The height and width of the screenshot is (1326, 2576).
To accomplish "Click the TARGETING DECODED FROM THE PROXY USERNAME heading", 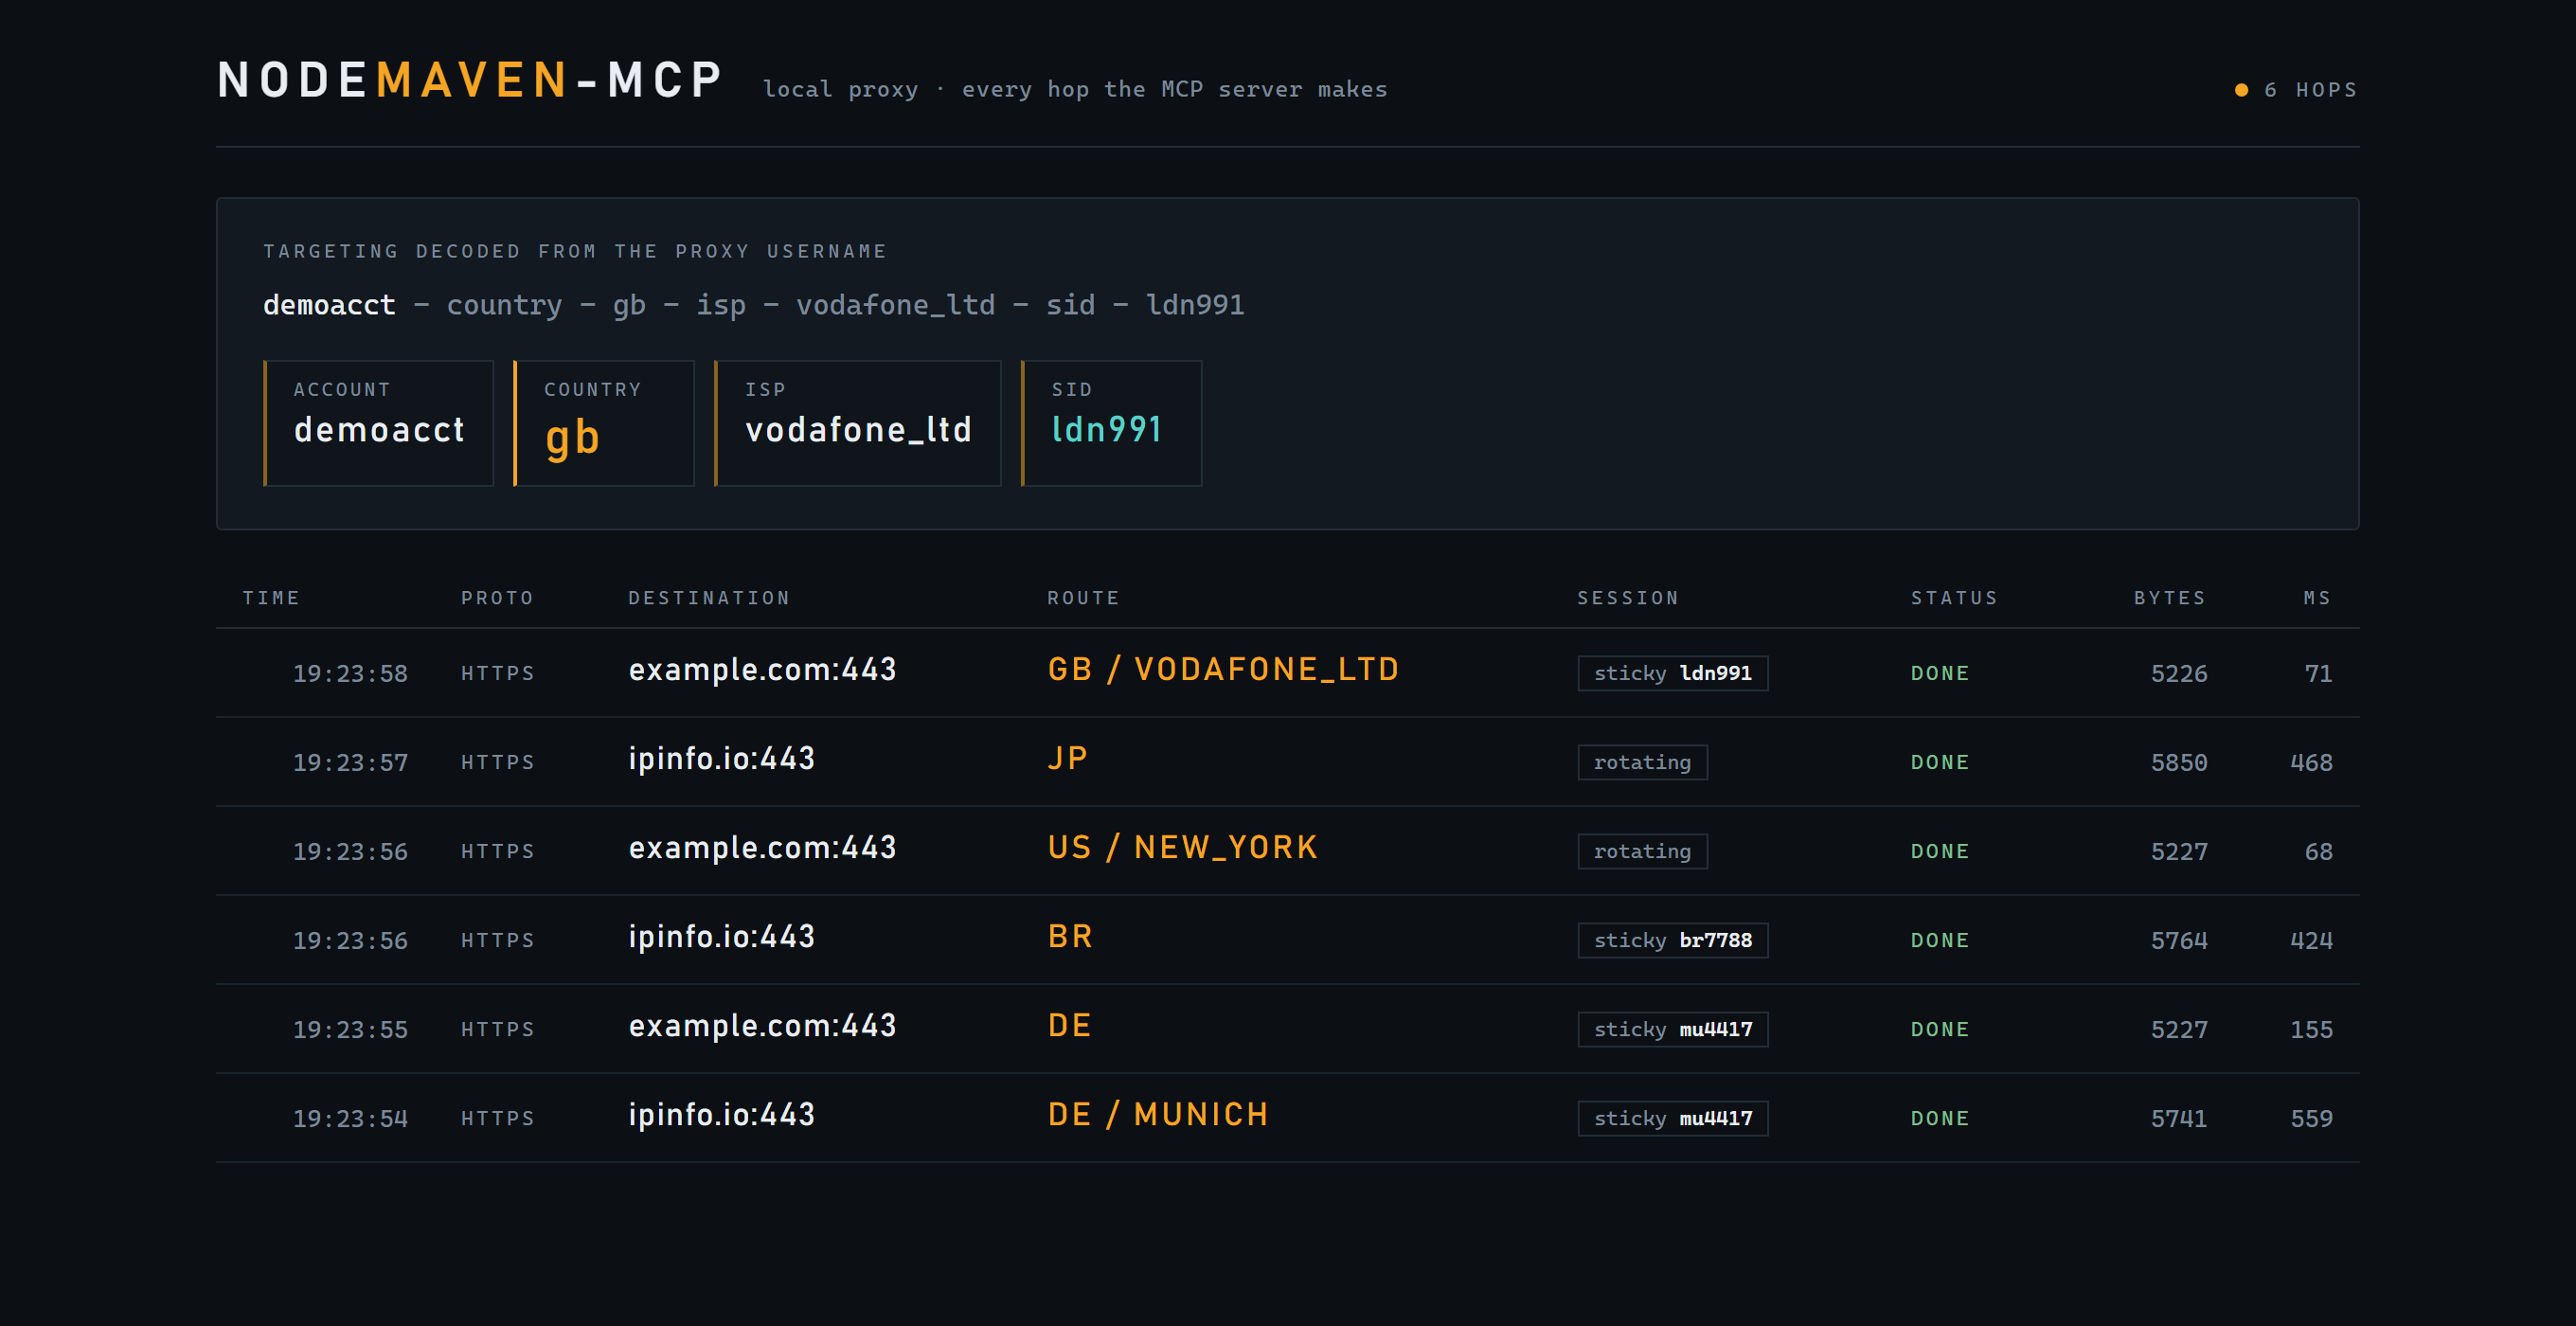I will coord(575,251).
